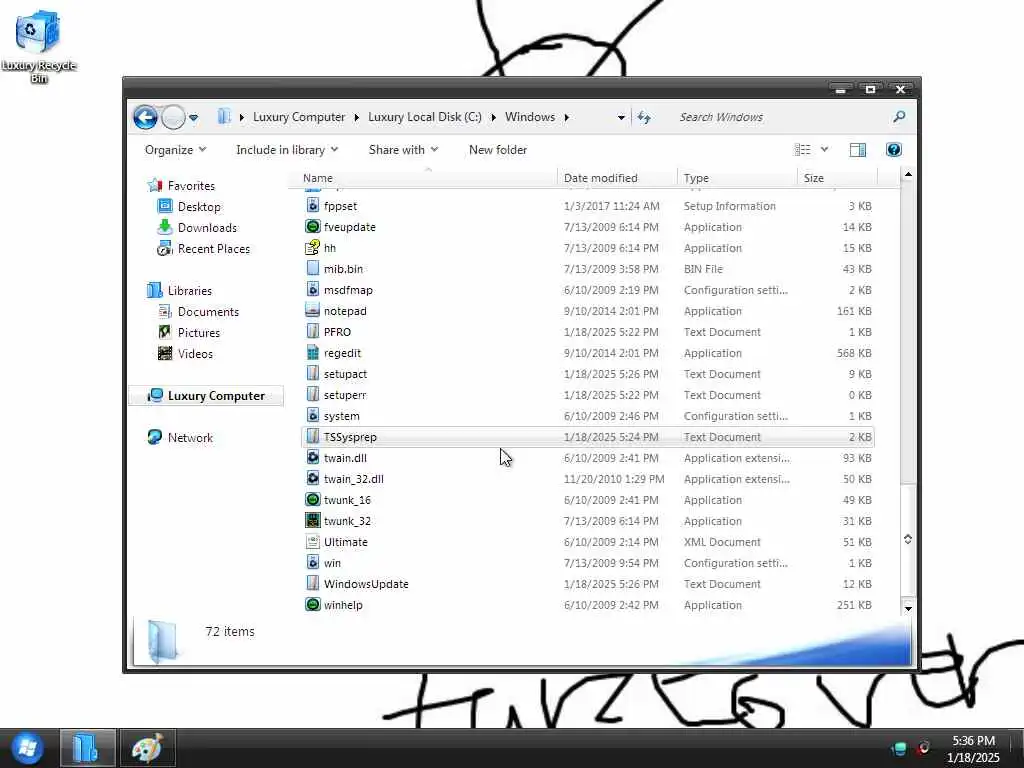Screen dimensions: 1024x768
Task: Select Luxury Computer in navigation pane
Action: point(216,396)
